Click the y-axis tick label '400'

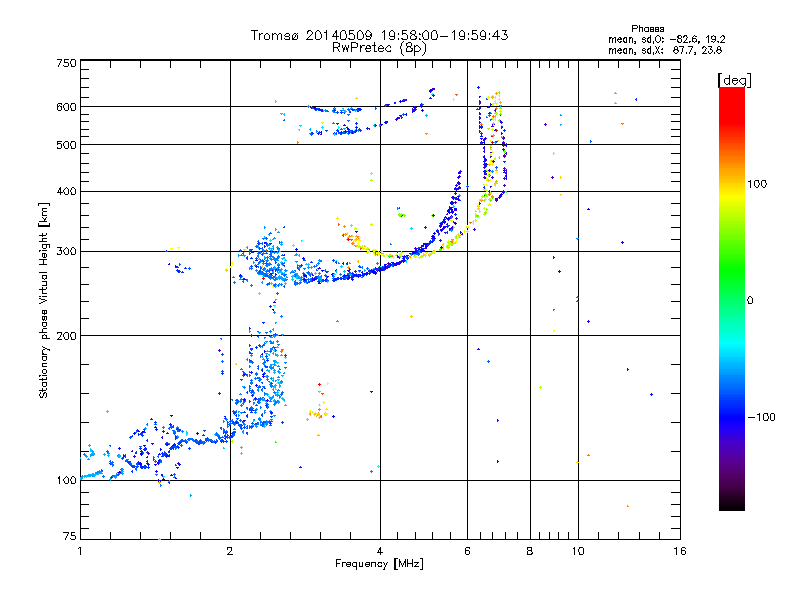66,191
